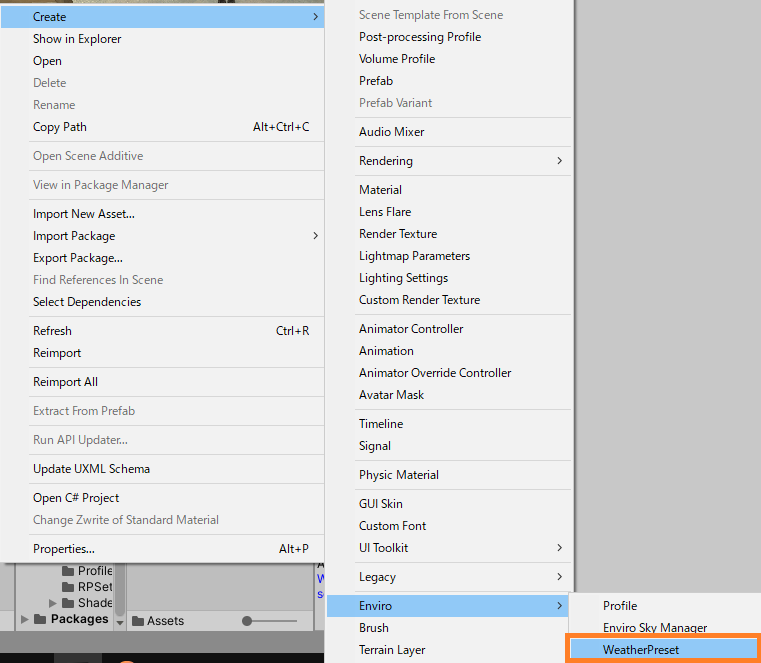Screen dimensions: 761x663
Task: Select Refresh menu entry
Action: point(162,331)
